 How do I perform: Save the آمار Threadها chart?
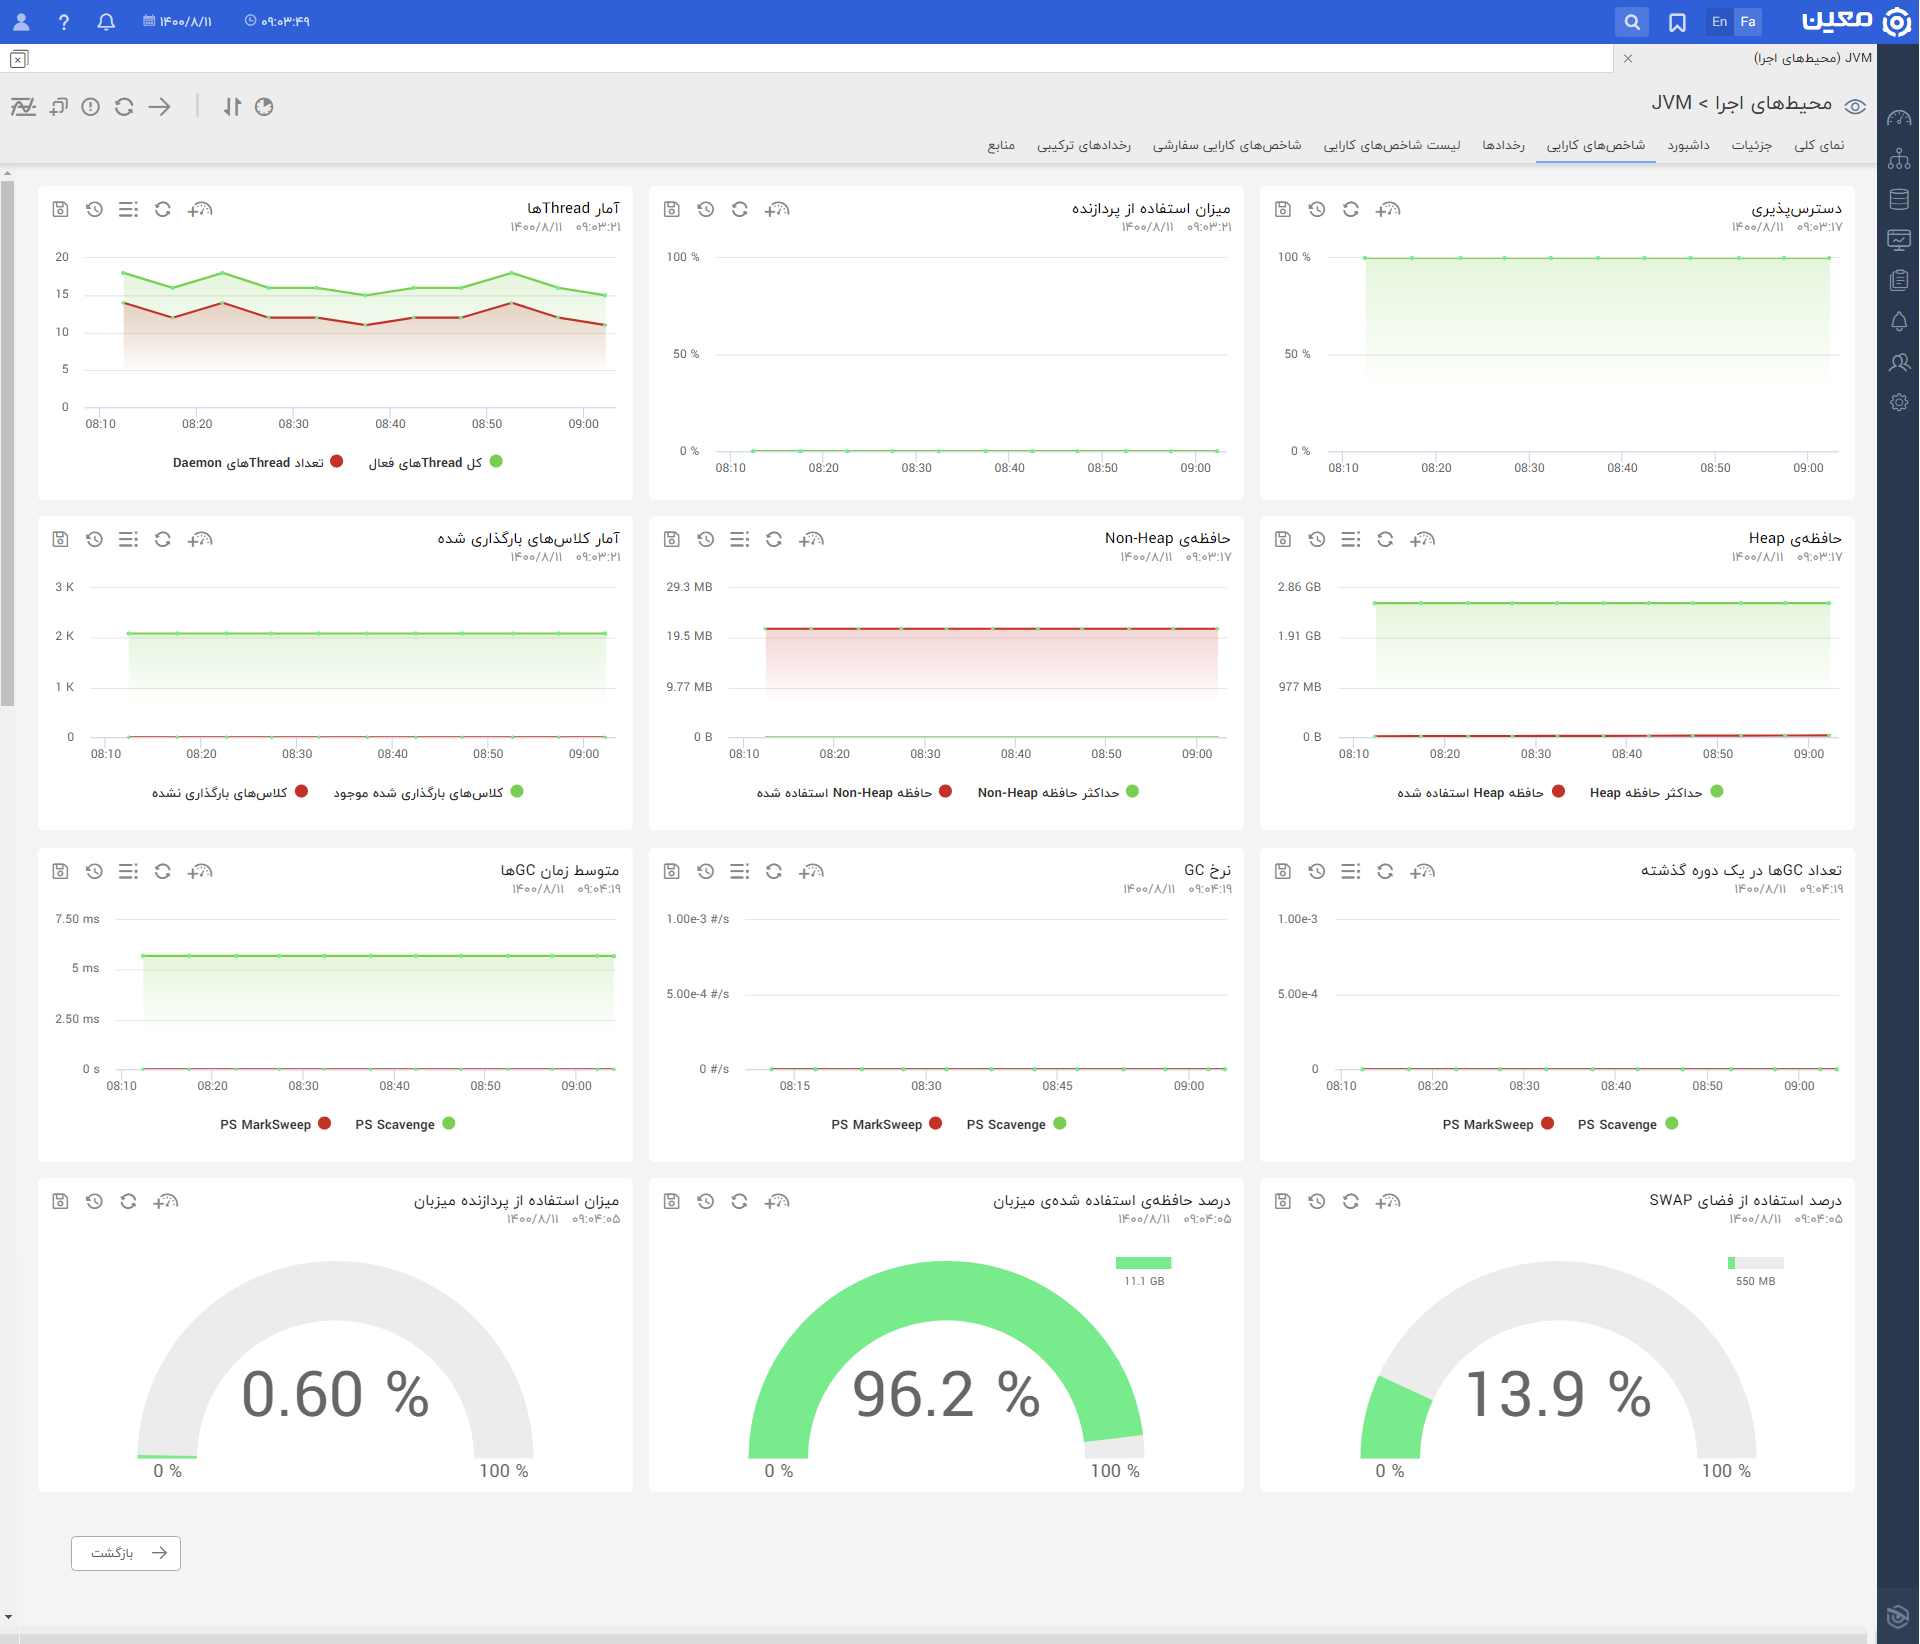60,209
